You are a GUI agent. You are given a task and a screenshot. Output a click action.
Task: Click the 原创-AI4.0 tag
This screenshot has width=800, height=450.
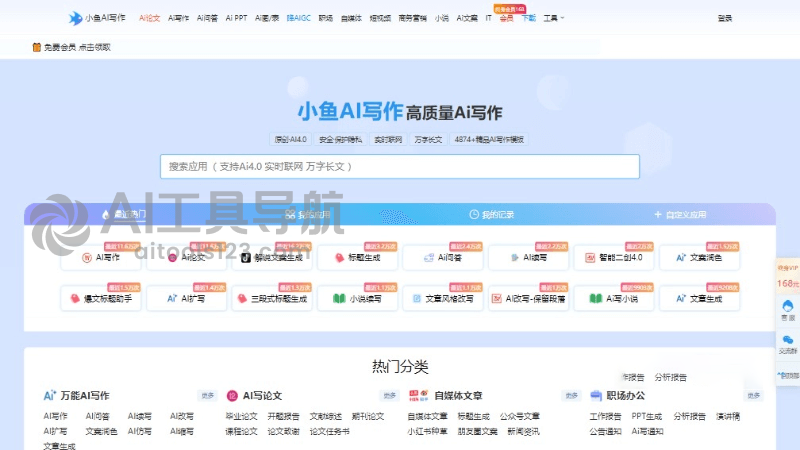290,139
